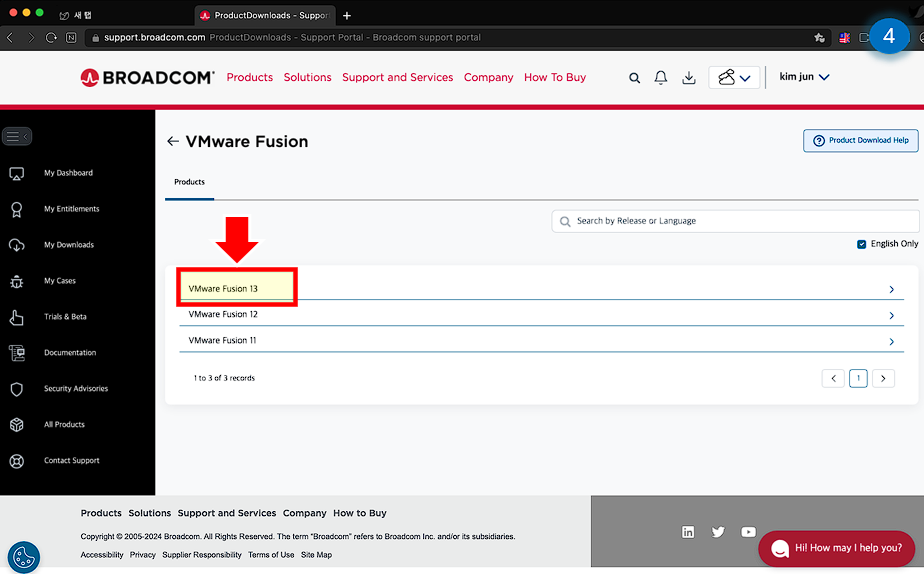Open the Accessibility footer link
Screen dimensions: 924x574
pos(102,555)
